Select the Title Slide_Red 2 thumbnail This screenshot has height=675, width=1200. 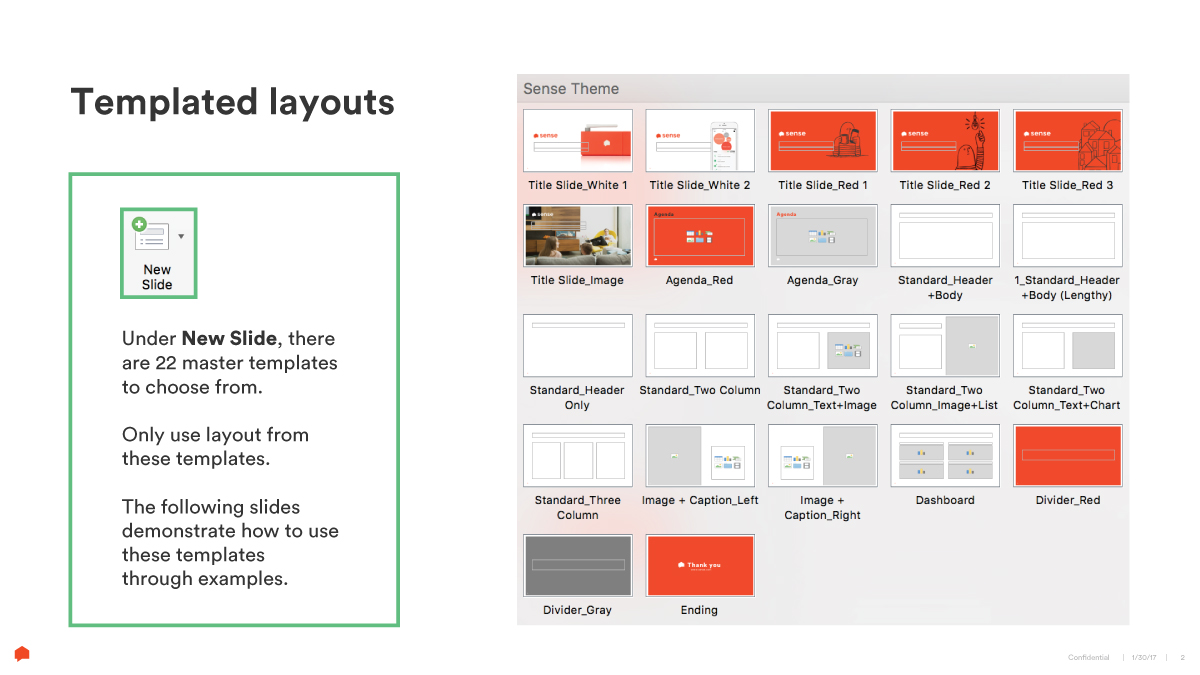click(x=945, y=141)
